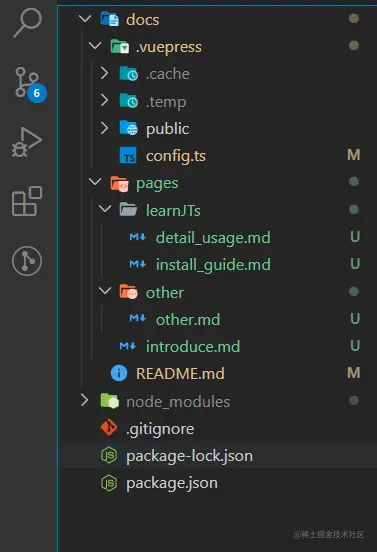Click the markdown icon of detail_usage.md
This screenshot has width=377, height=552.
coord(138,237)
